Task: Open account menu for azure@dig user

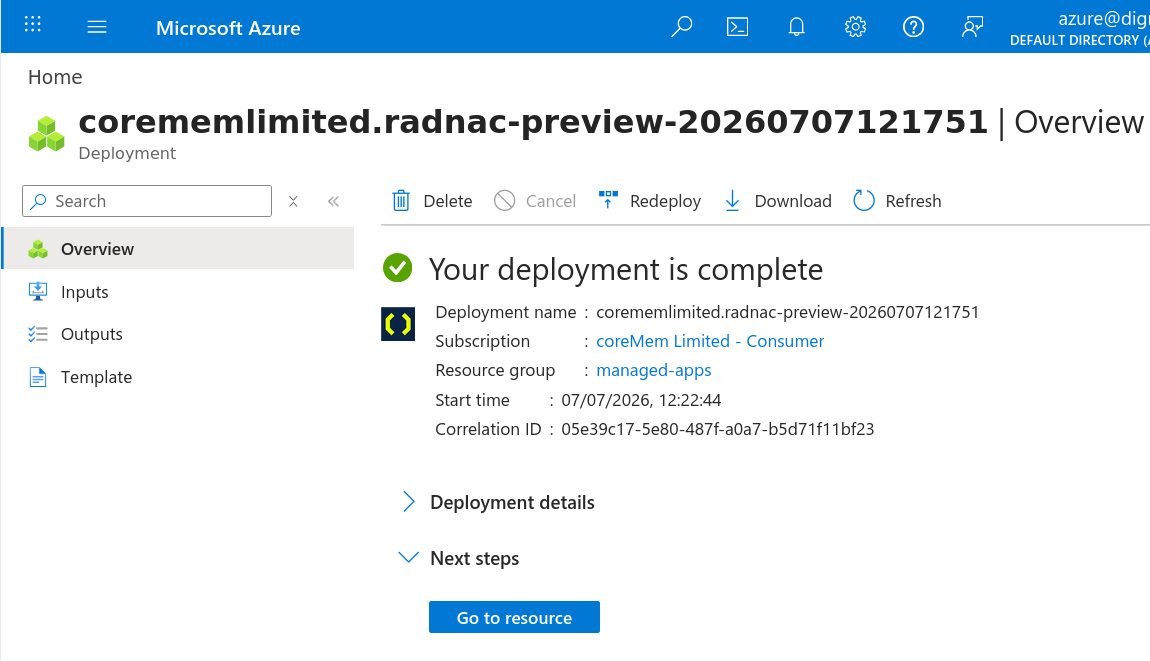Action: (x=1080, y=28)
